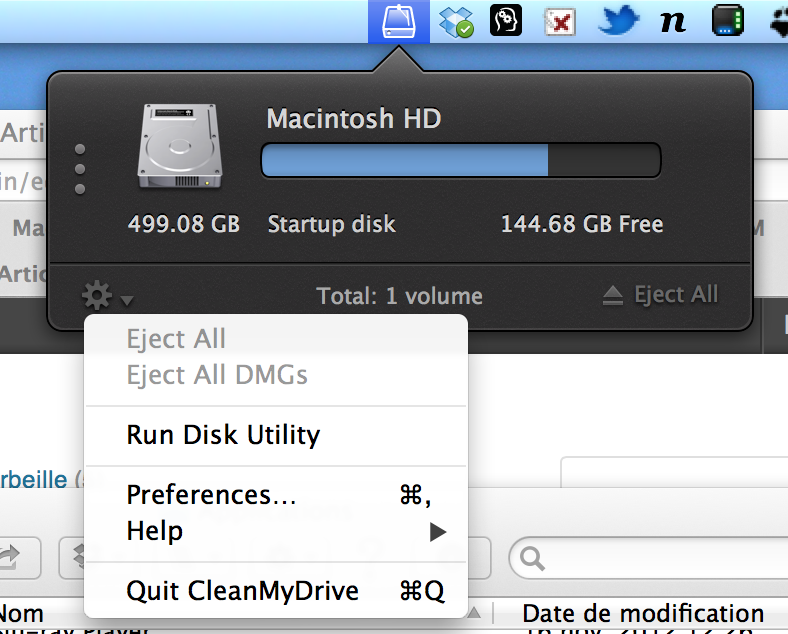The height and width of the screenshot is (634, 788).
Task: Click the CleanMyDrive menu bar icon
Action: click(398, 21)
